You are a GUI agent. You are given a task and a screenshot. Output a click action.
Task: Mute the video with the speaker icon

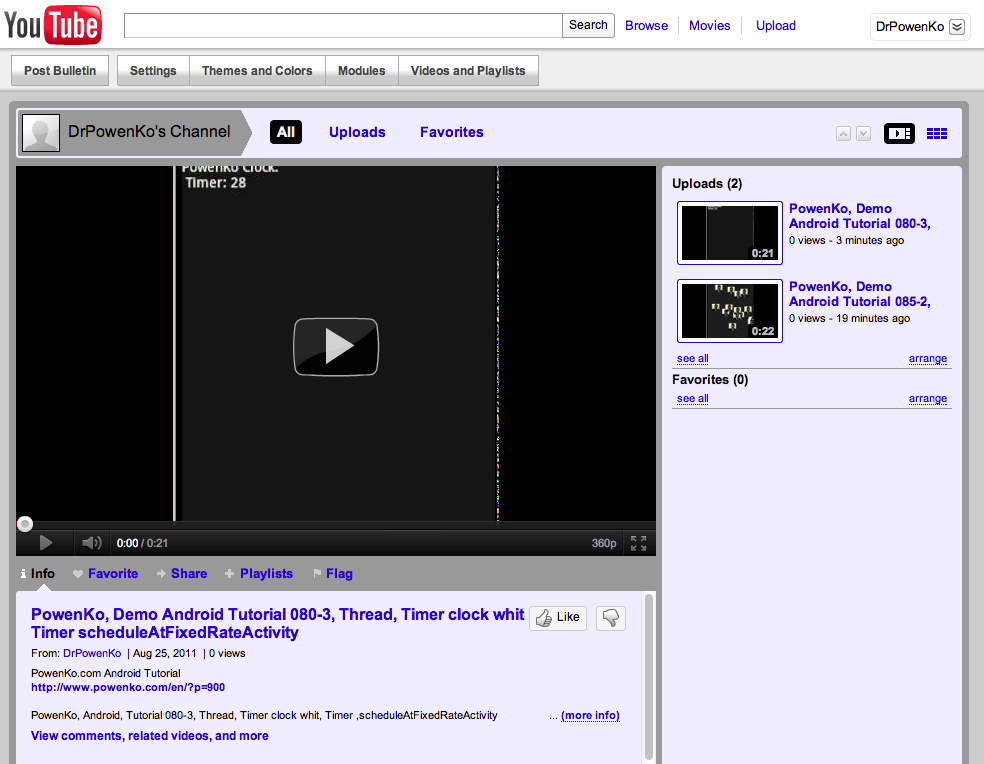point(92,543)
